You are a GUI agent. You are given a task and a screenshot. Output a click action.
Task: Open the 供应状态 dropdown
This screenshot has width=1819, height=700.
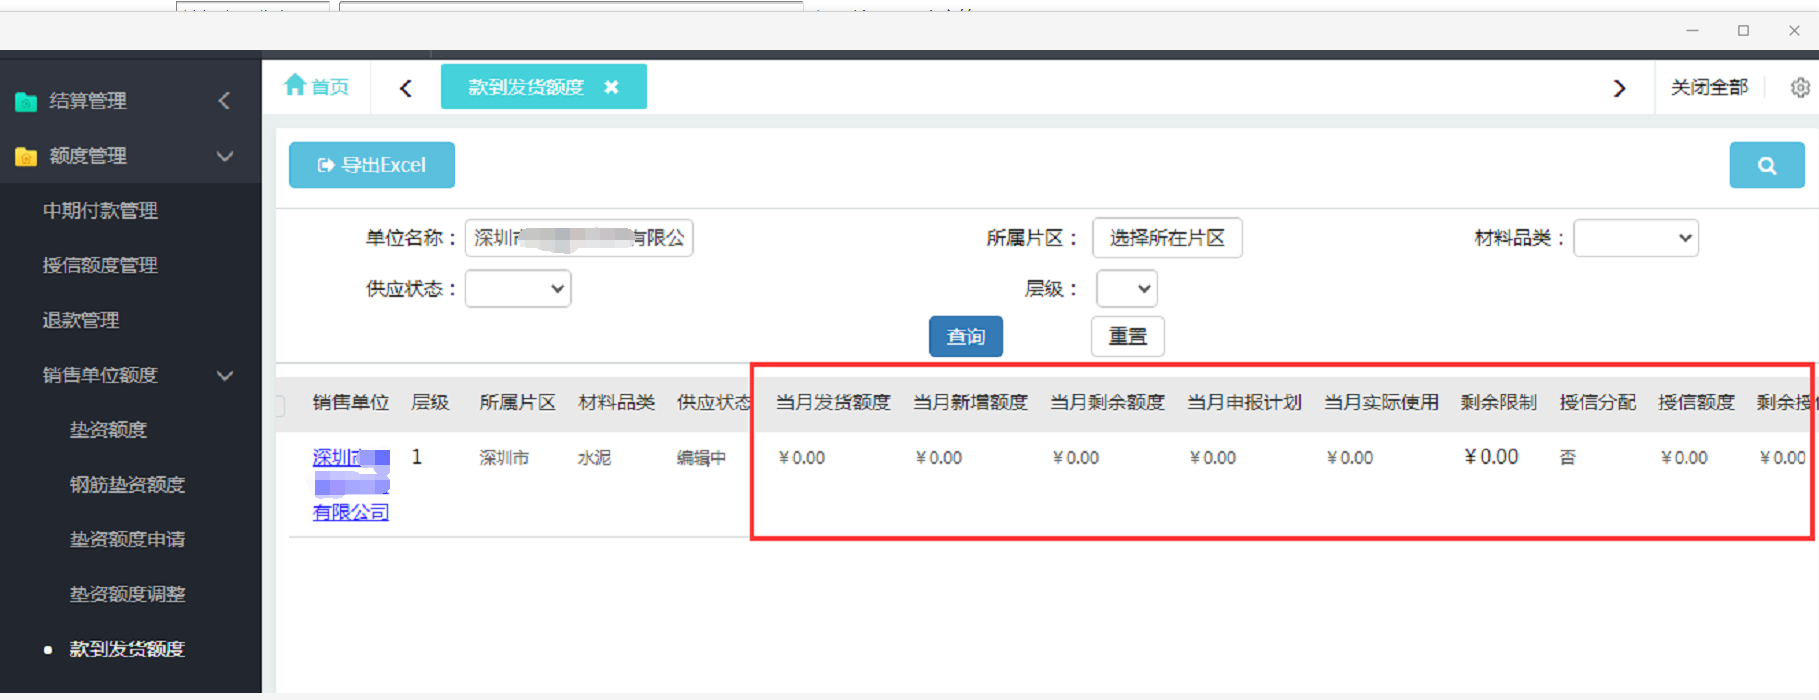(518, 289)
